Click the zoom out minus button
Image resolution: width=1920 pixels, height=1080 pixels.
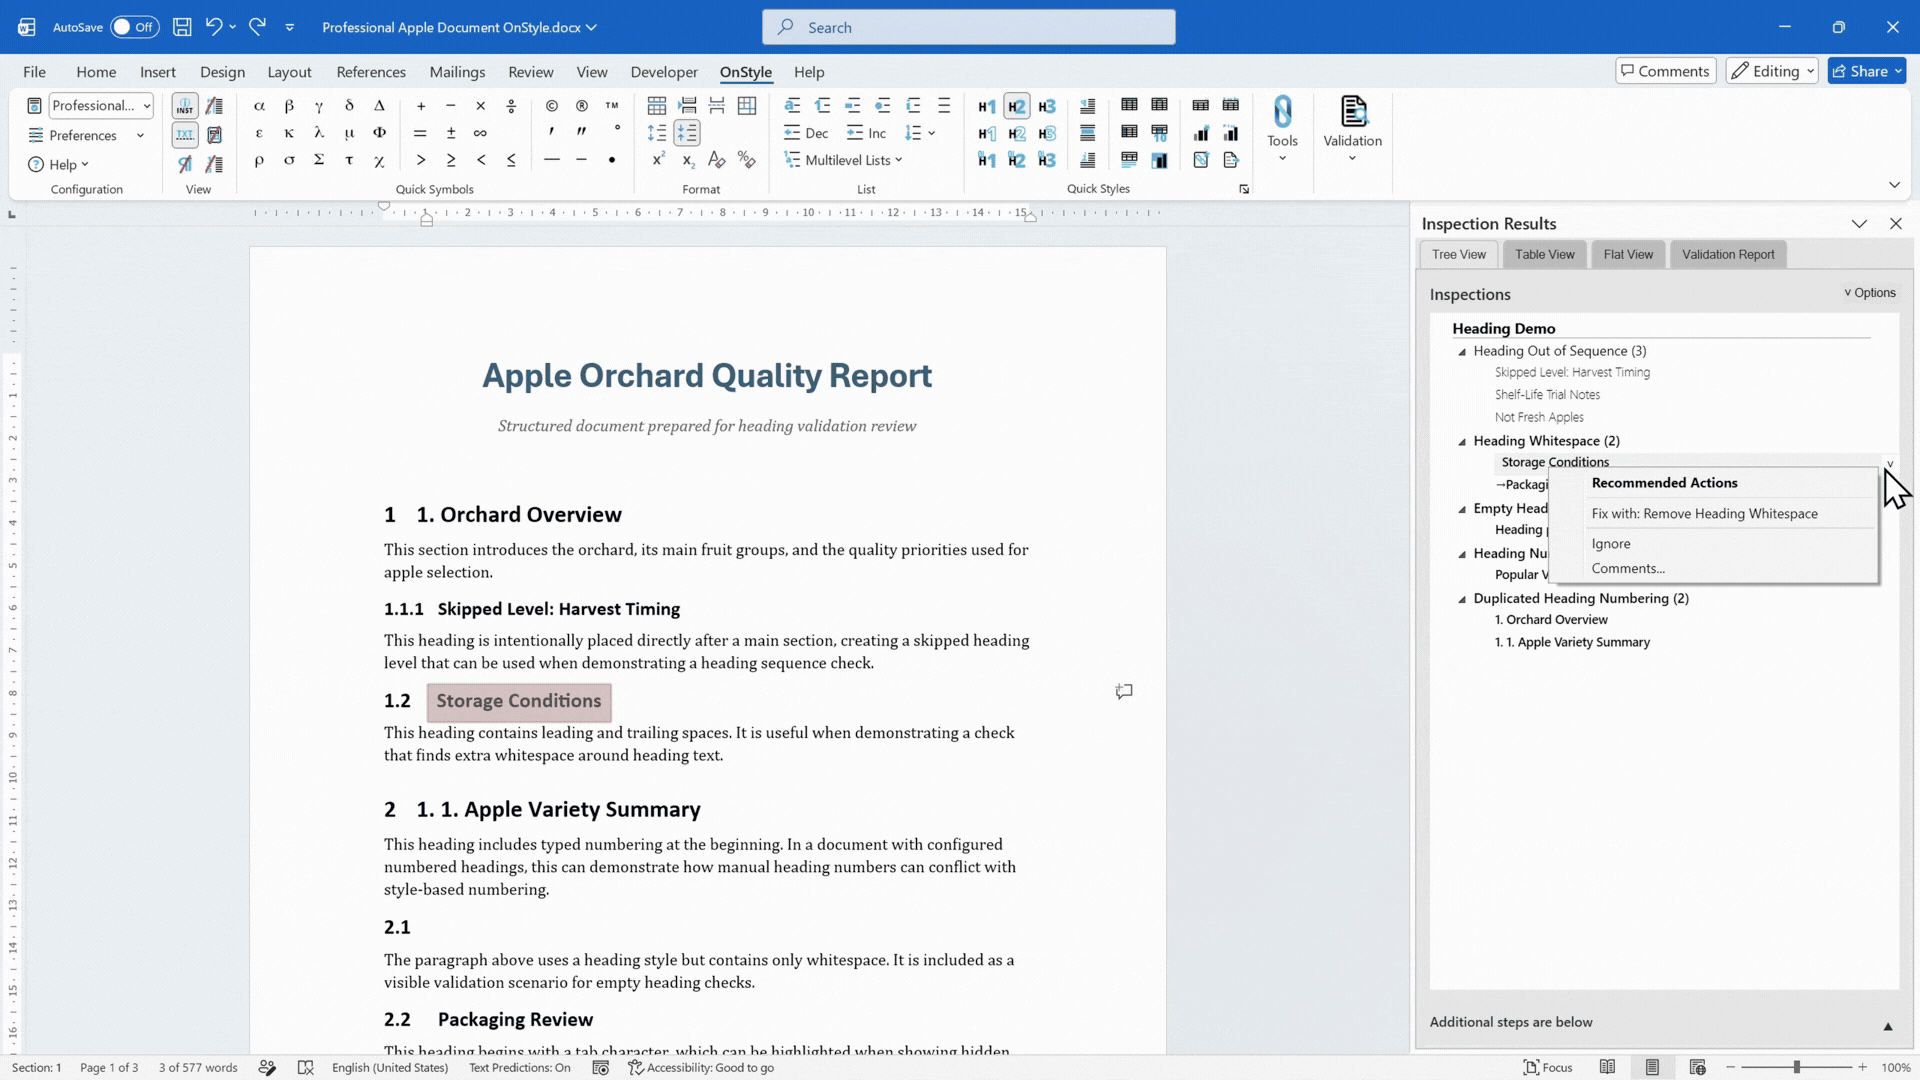(1730, 1067)
